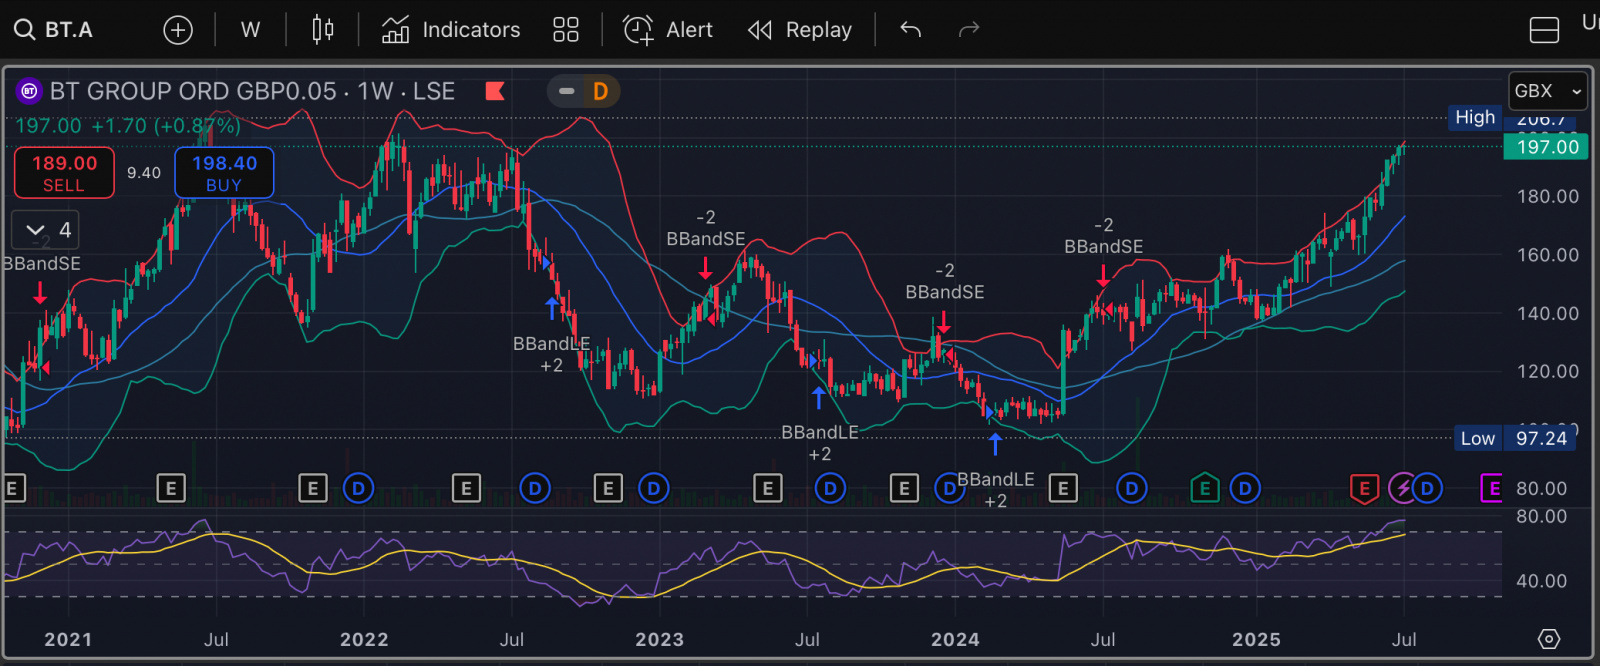Click the 189.00 SELL button
The width and height of the screenshot is (1600, 666).
tap(64, 173)
